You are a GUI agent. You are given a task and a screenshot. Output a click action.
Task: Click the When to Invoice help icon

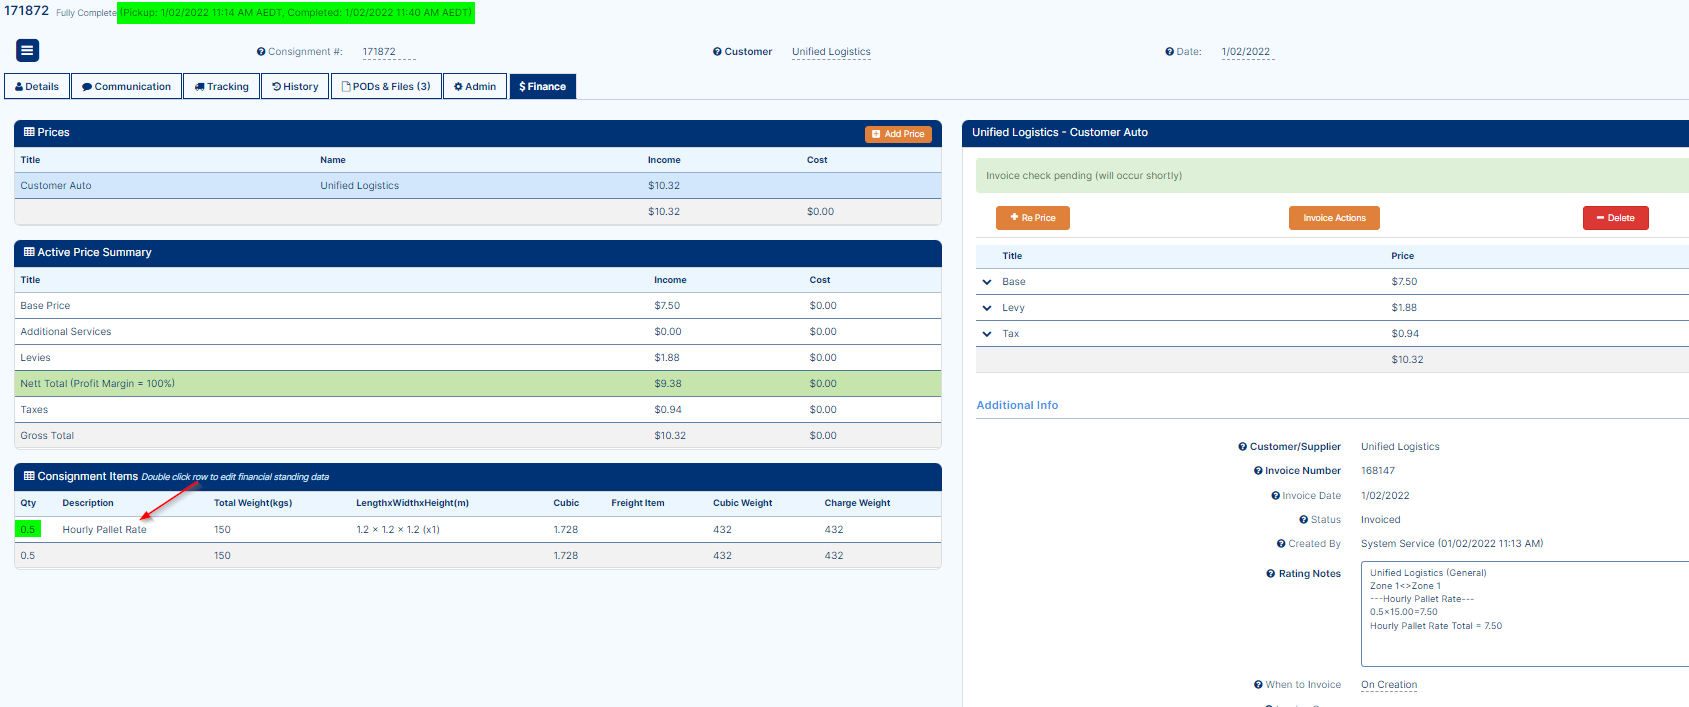(1258, 685)
